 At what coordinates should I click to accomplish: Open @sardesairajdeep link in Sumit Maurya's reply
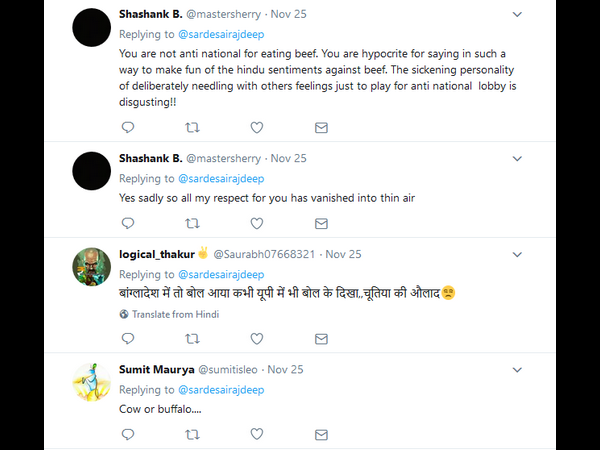(x=220, y=389)
